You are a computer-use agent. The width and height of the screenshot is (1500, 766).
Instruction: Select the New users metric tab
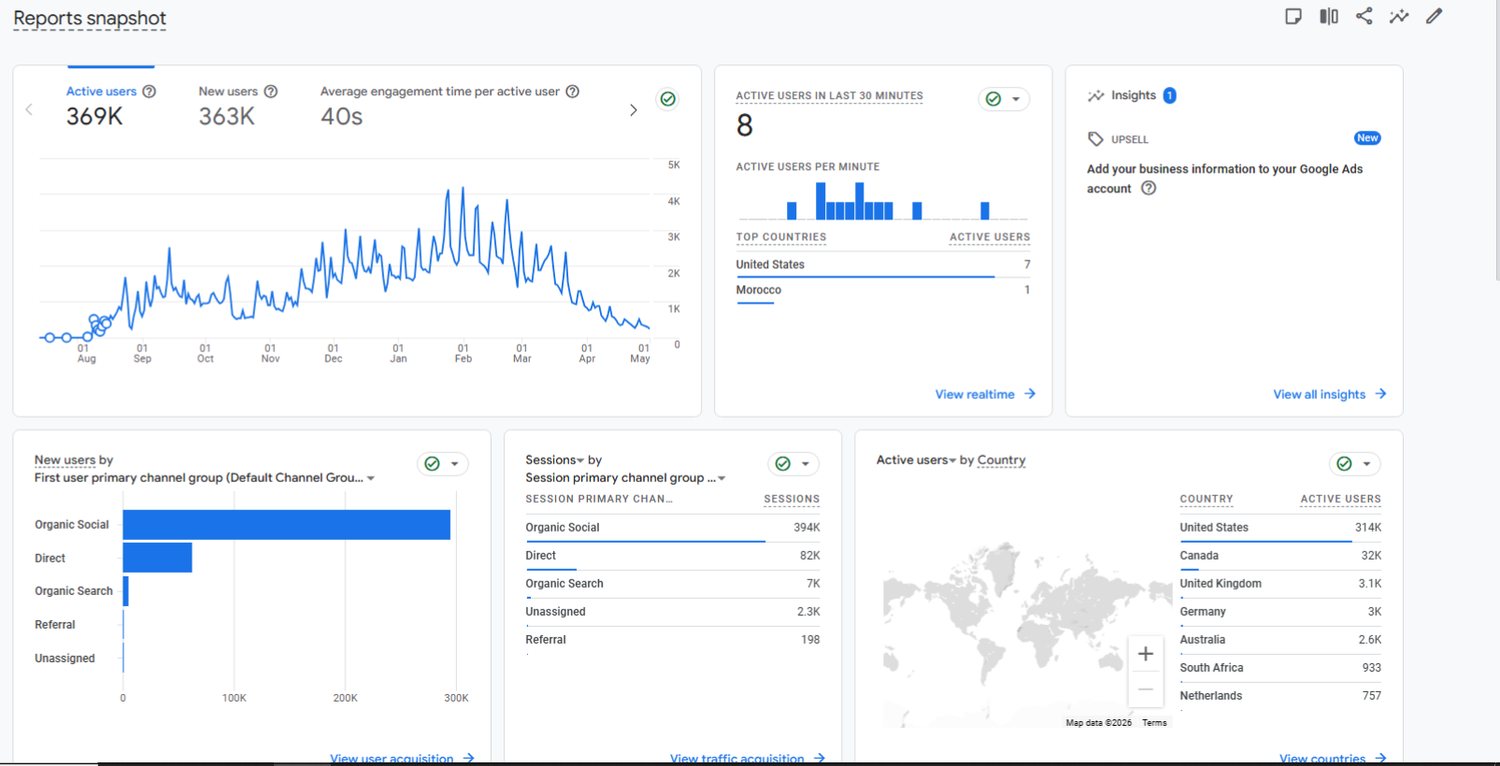coord(238,104)
